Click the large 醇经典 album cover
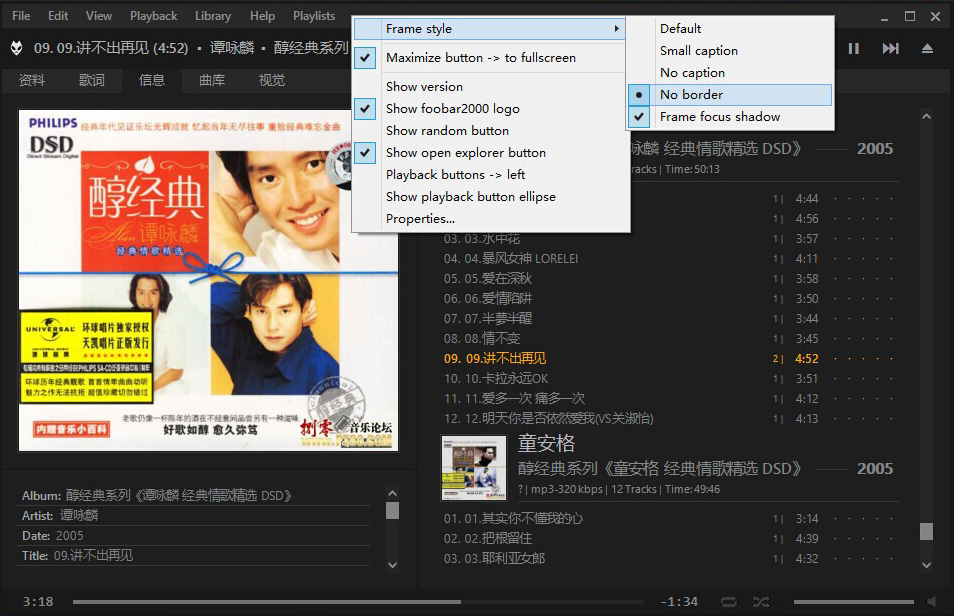The height and width of the screenshot is (616, 954). point(209,281)
